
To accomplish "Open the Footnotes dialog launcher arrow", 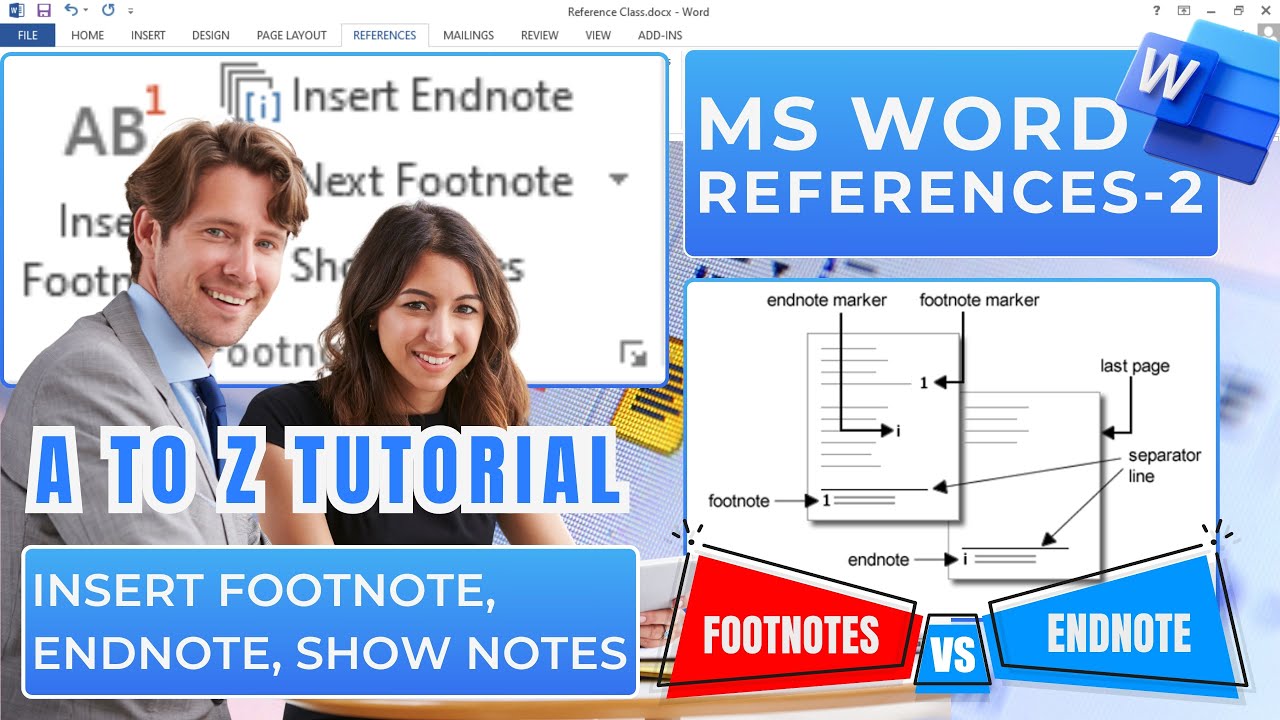I will click(x=633, y=352).
